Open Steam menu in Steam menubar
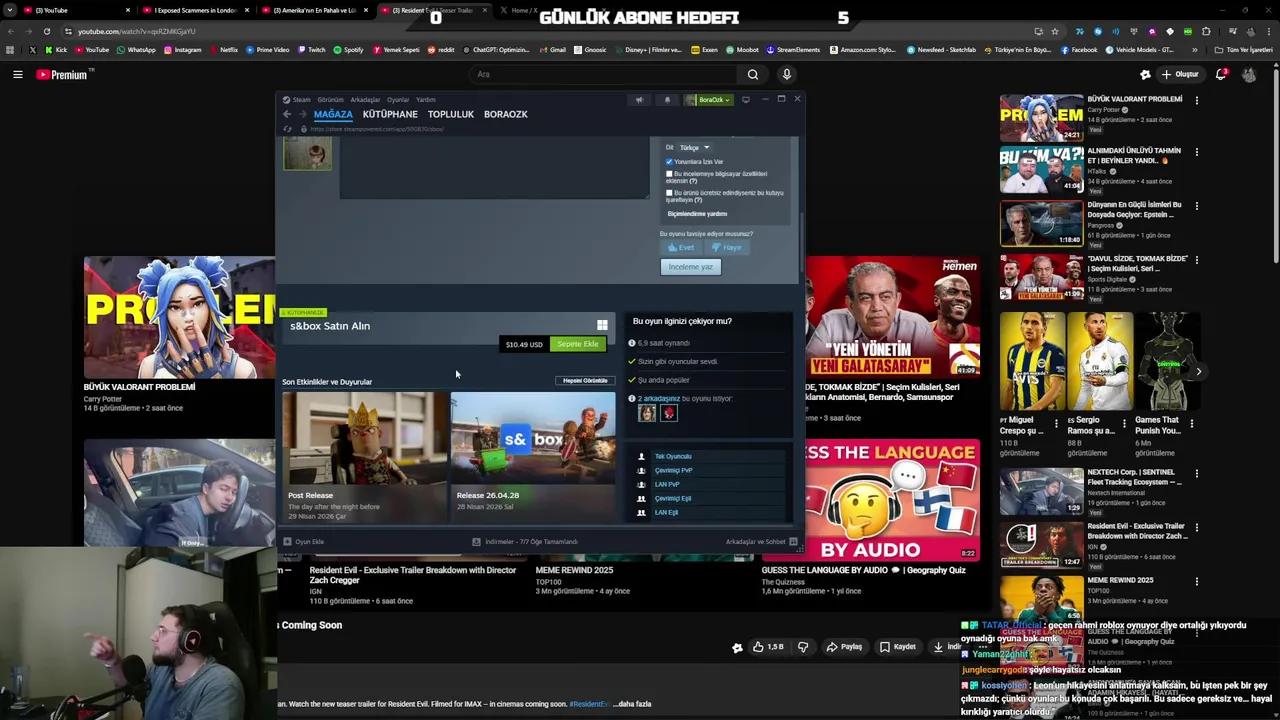The image size is (1280, 720). click(x=301, y=100)
